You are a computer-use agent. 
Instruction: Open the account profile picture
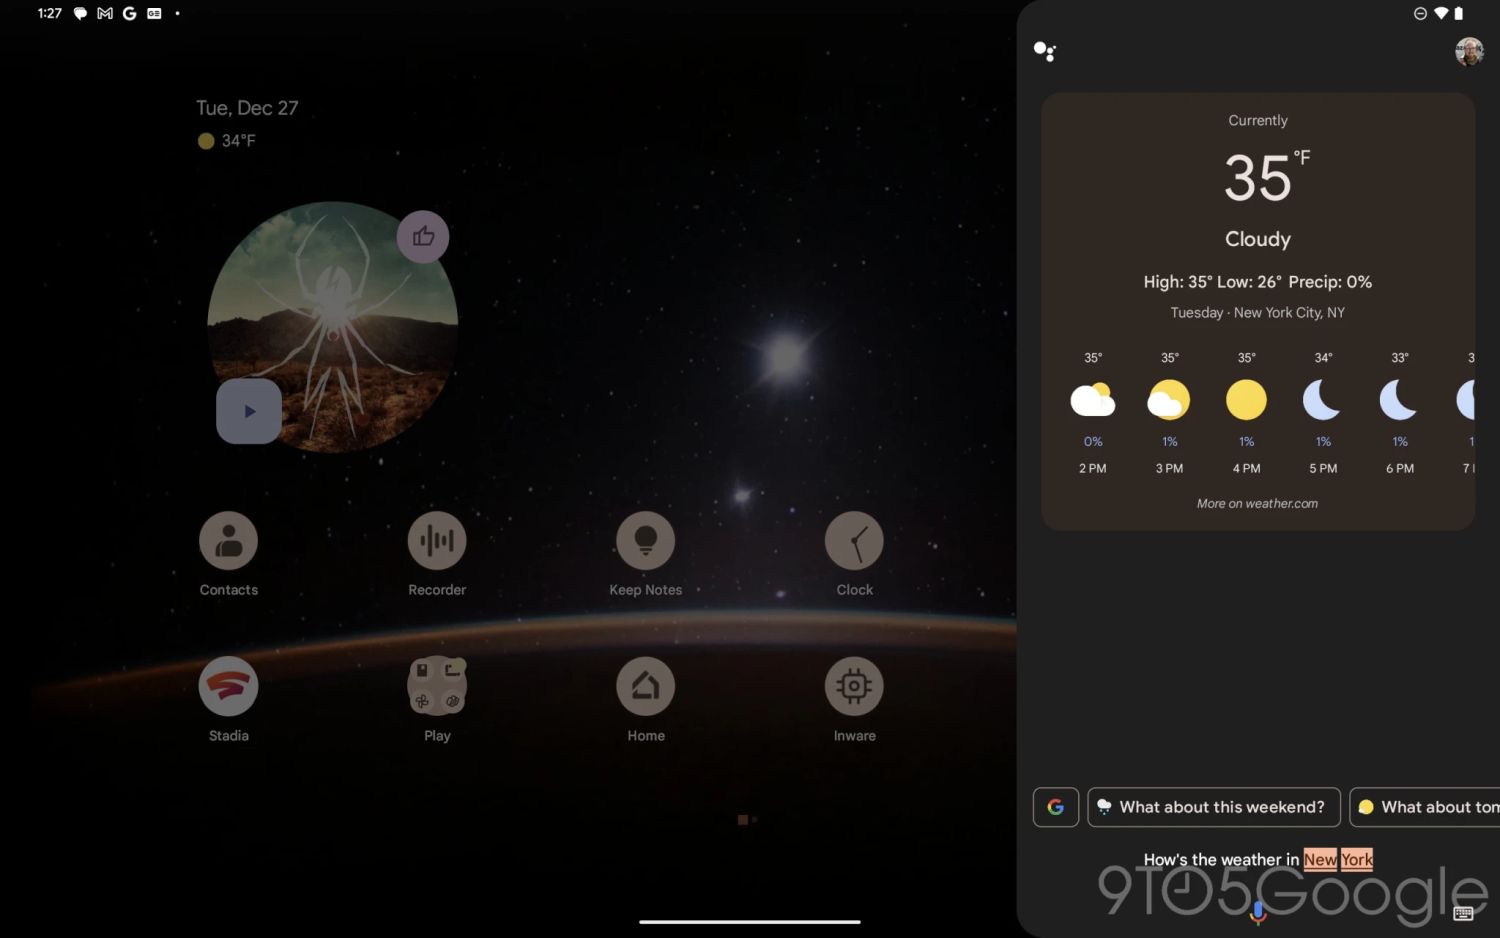1468,52
